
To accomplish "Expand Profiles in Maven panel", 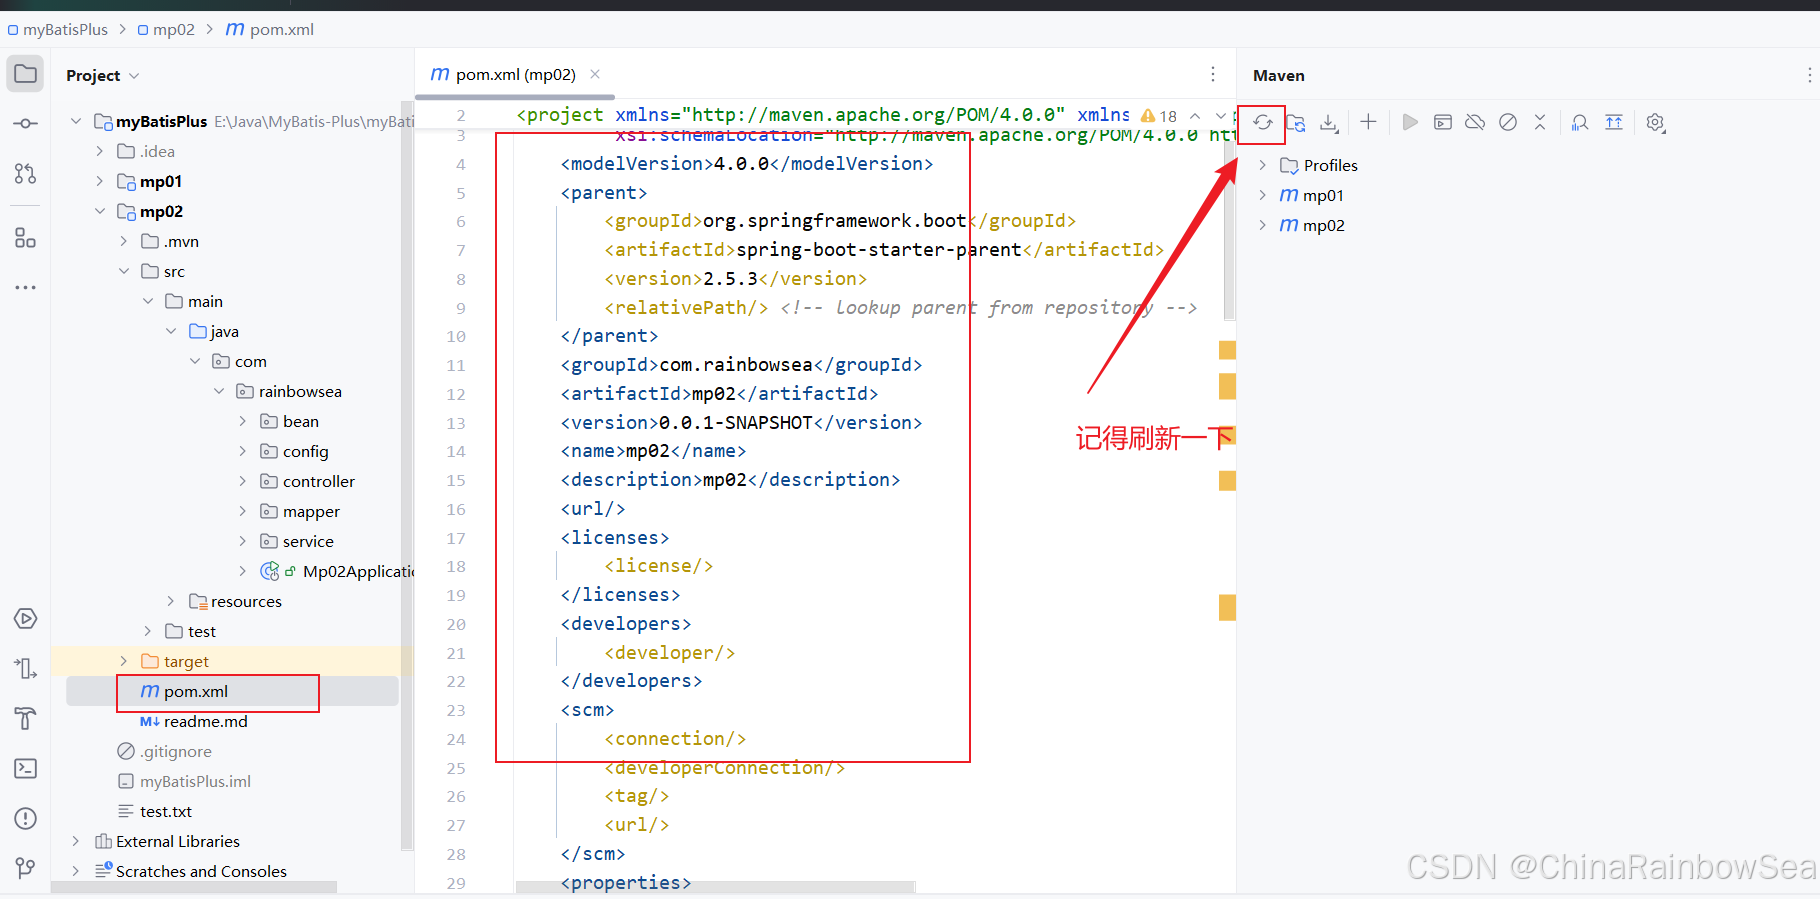I will (x=1263, y=165).
